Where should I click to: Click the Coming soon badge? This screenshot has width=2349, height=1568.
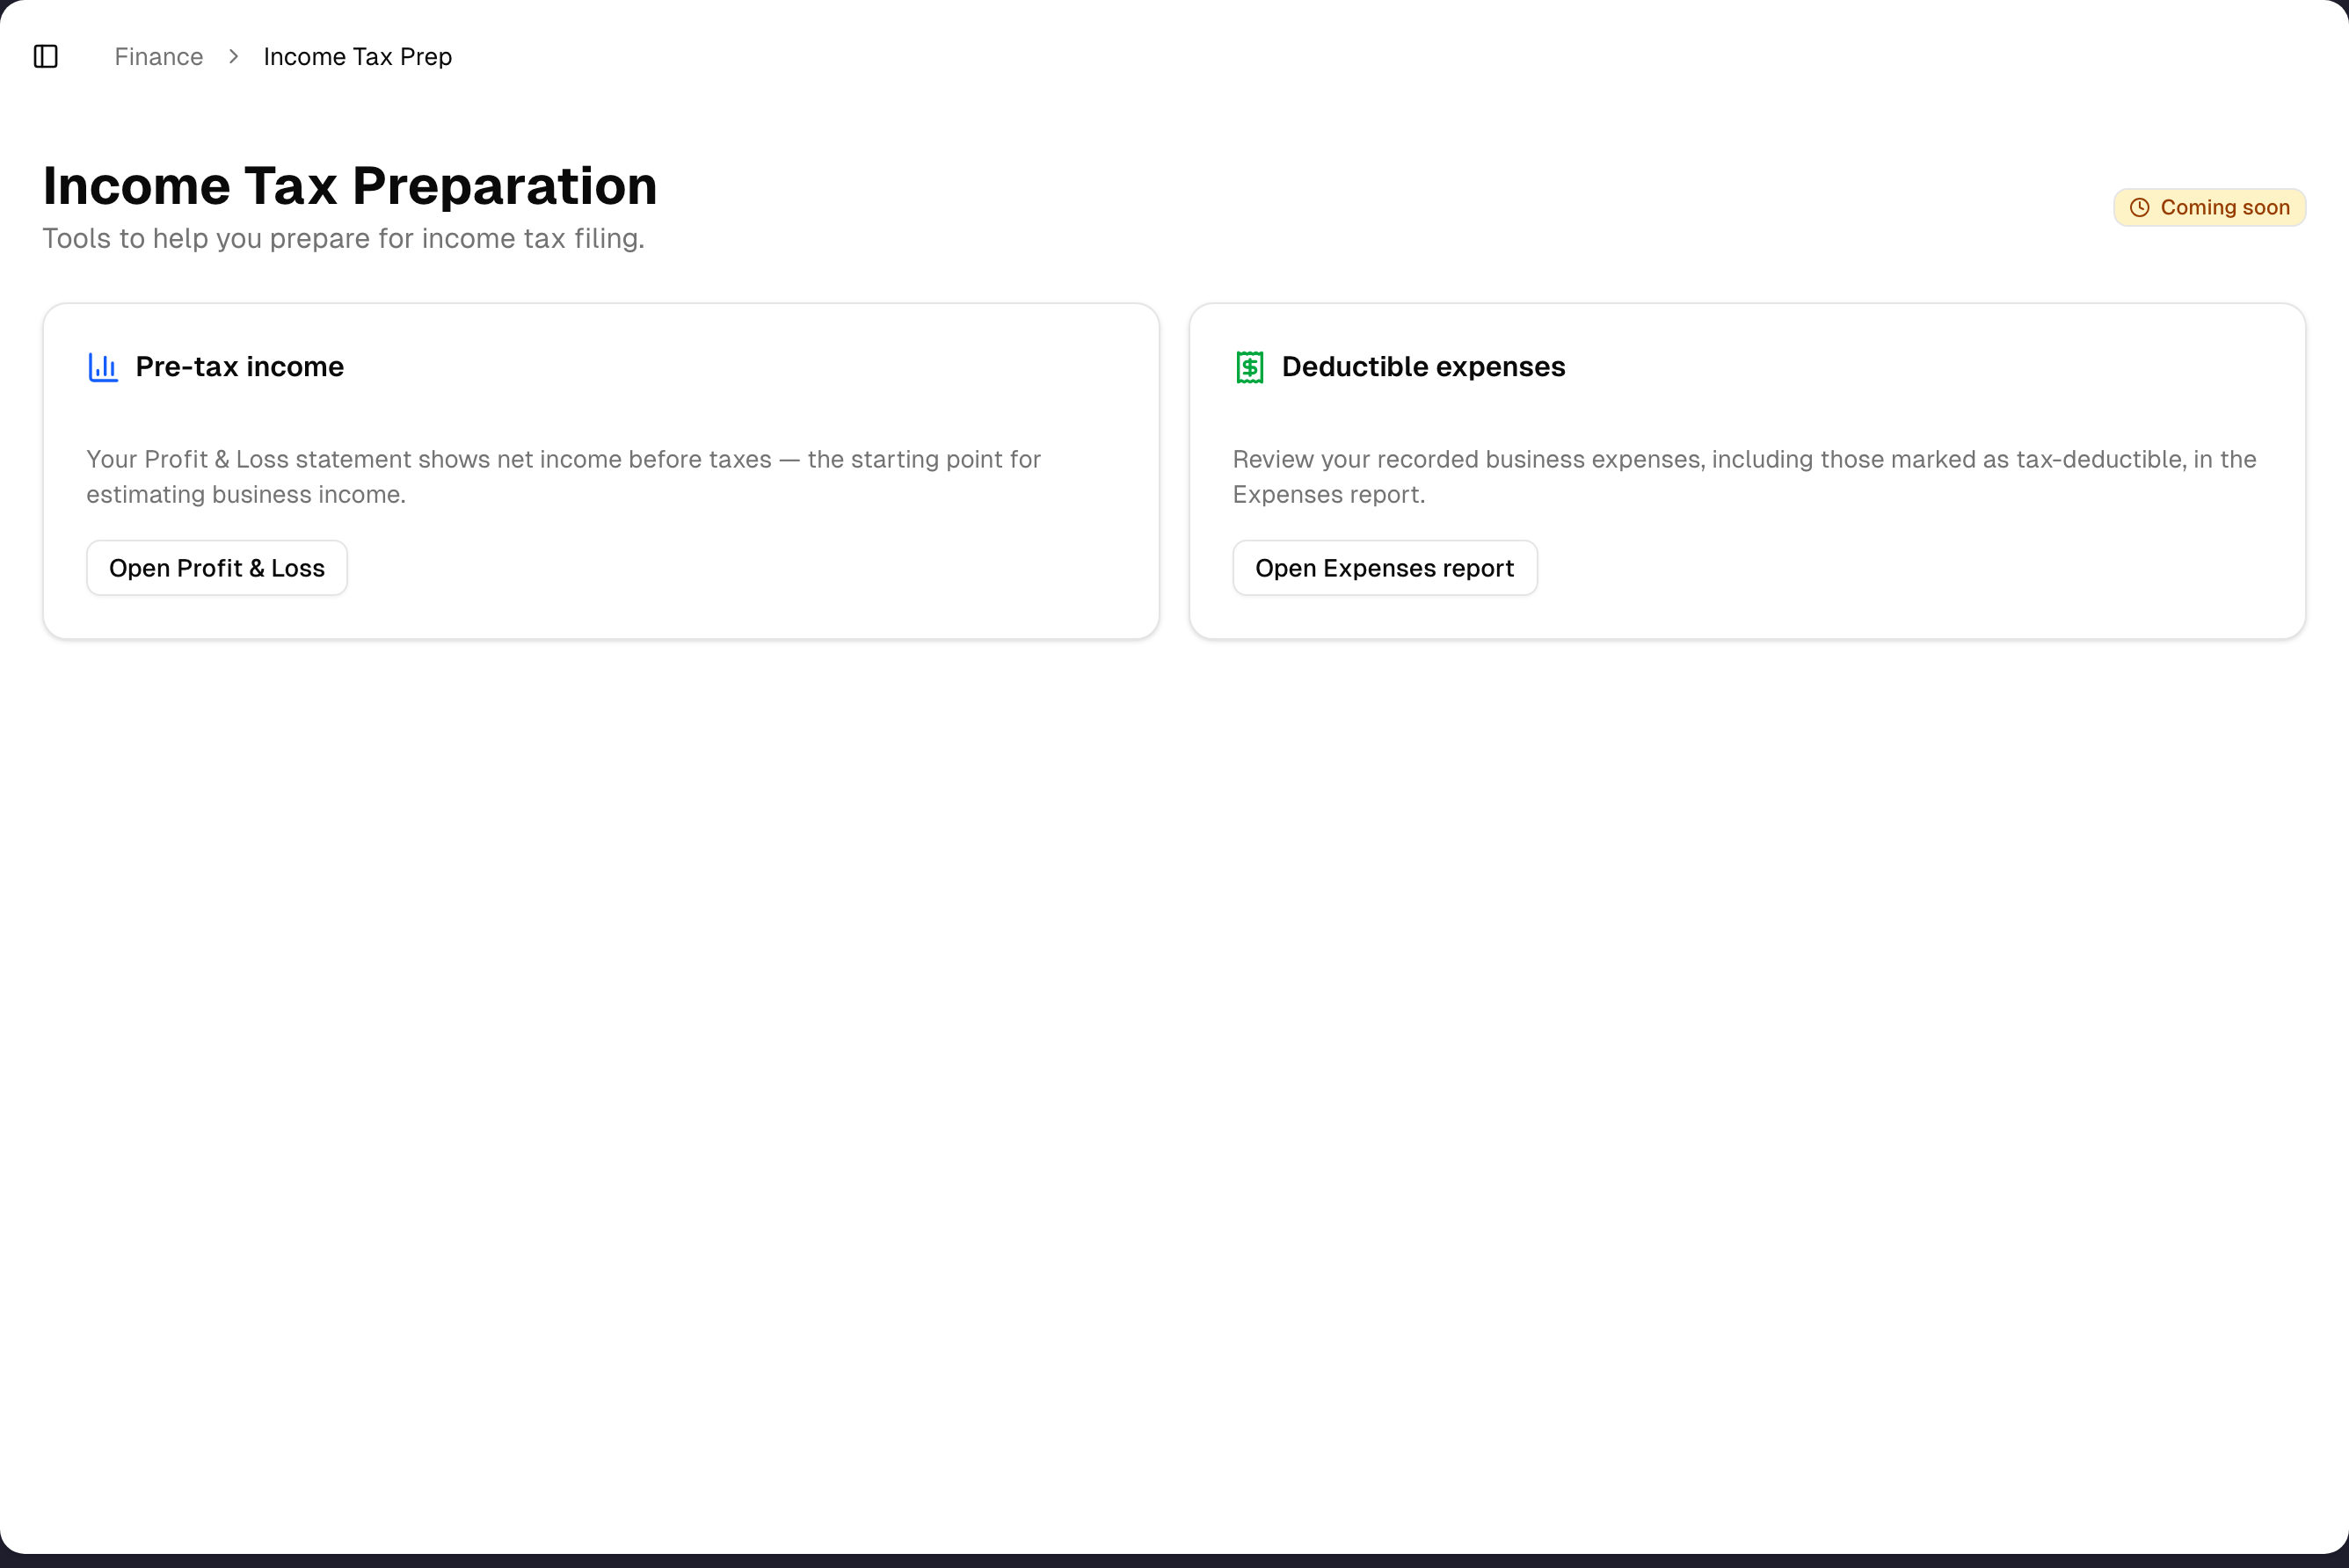point(2209,208)
